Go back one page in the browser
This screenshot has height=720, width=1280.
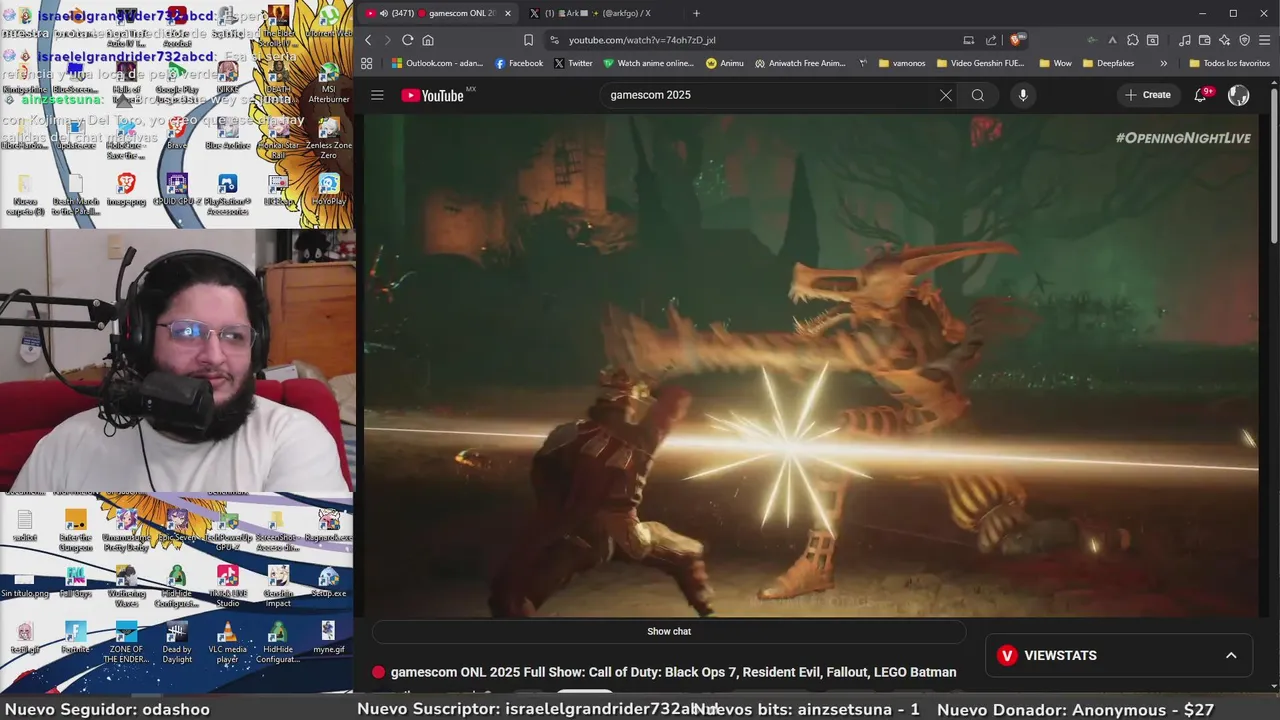click(368, 40)
